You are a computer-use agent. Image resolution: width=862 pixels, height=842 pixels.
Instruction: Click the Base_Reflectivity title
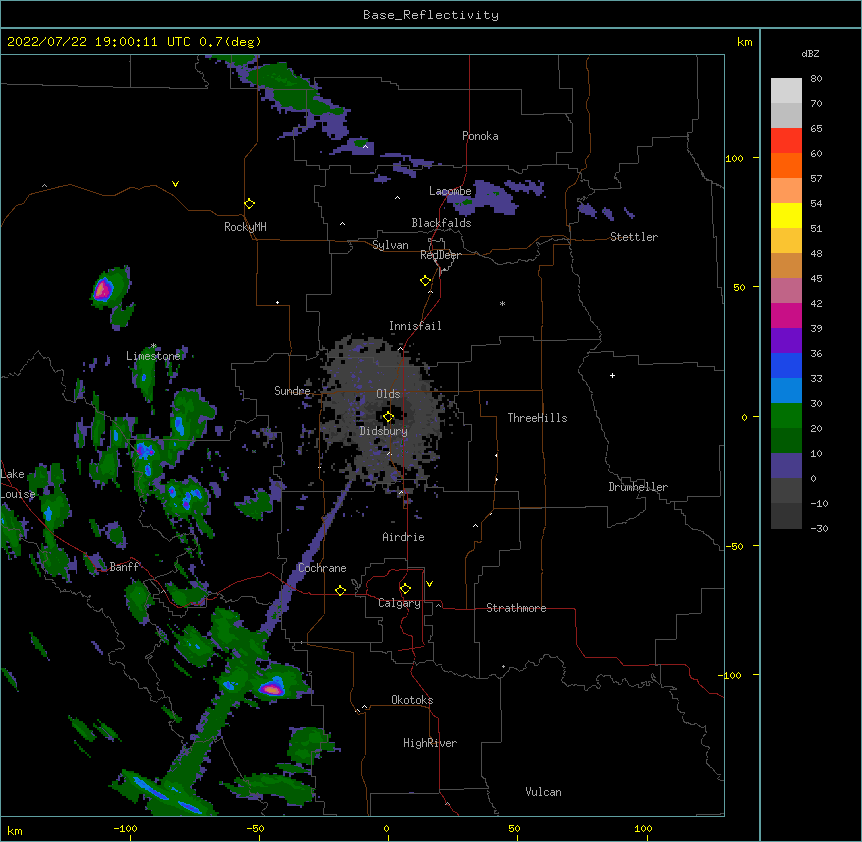[431, 15]
